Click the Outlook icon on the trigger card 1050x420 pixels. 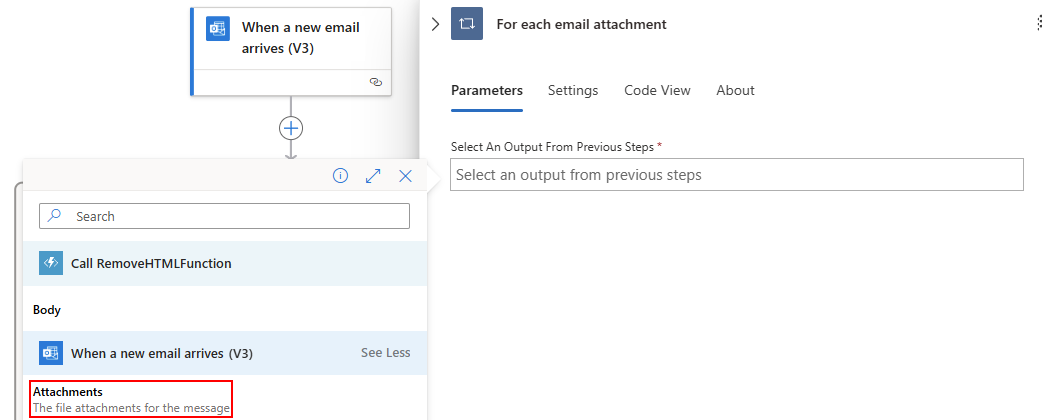[x=218, y=29]
